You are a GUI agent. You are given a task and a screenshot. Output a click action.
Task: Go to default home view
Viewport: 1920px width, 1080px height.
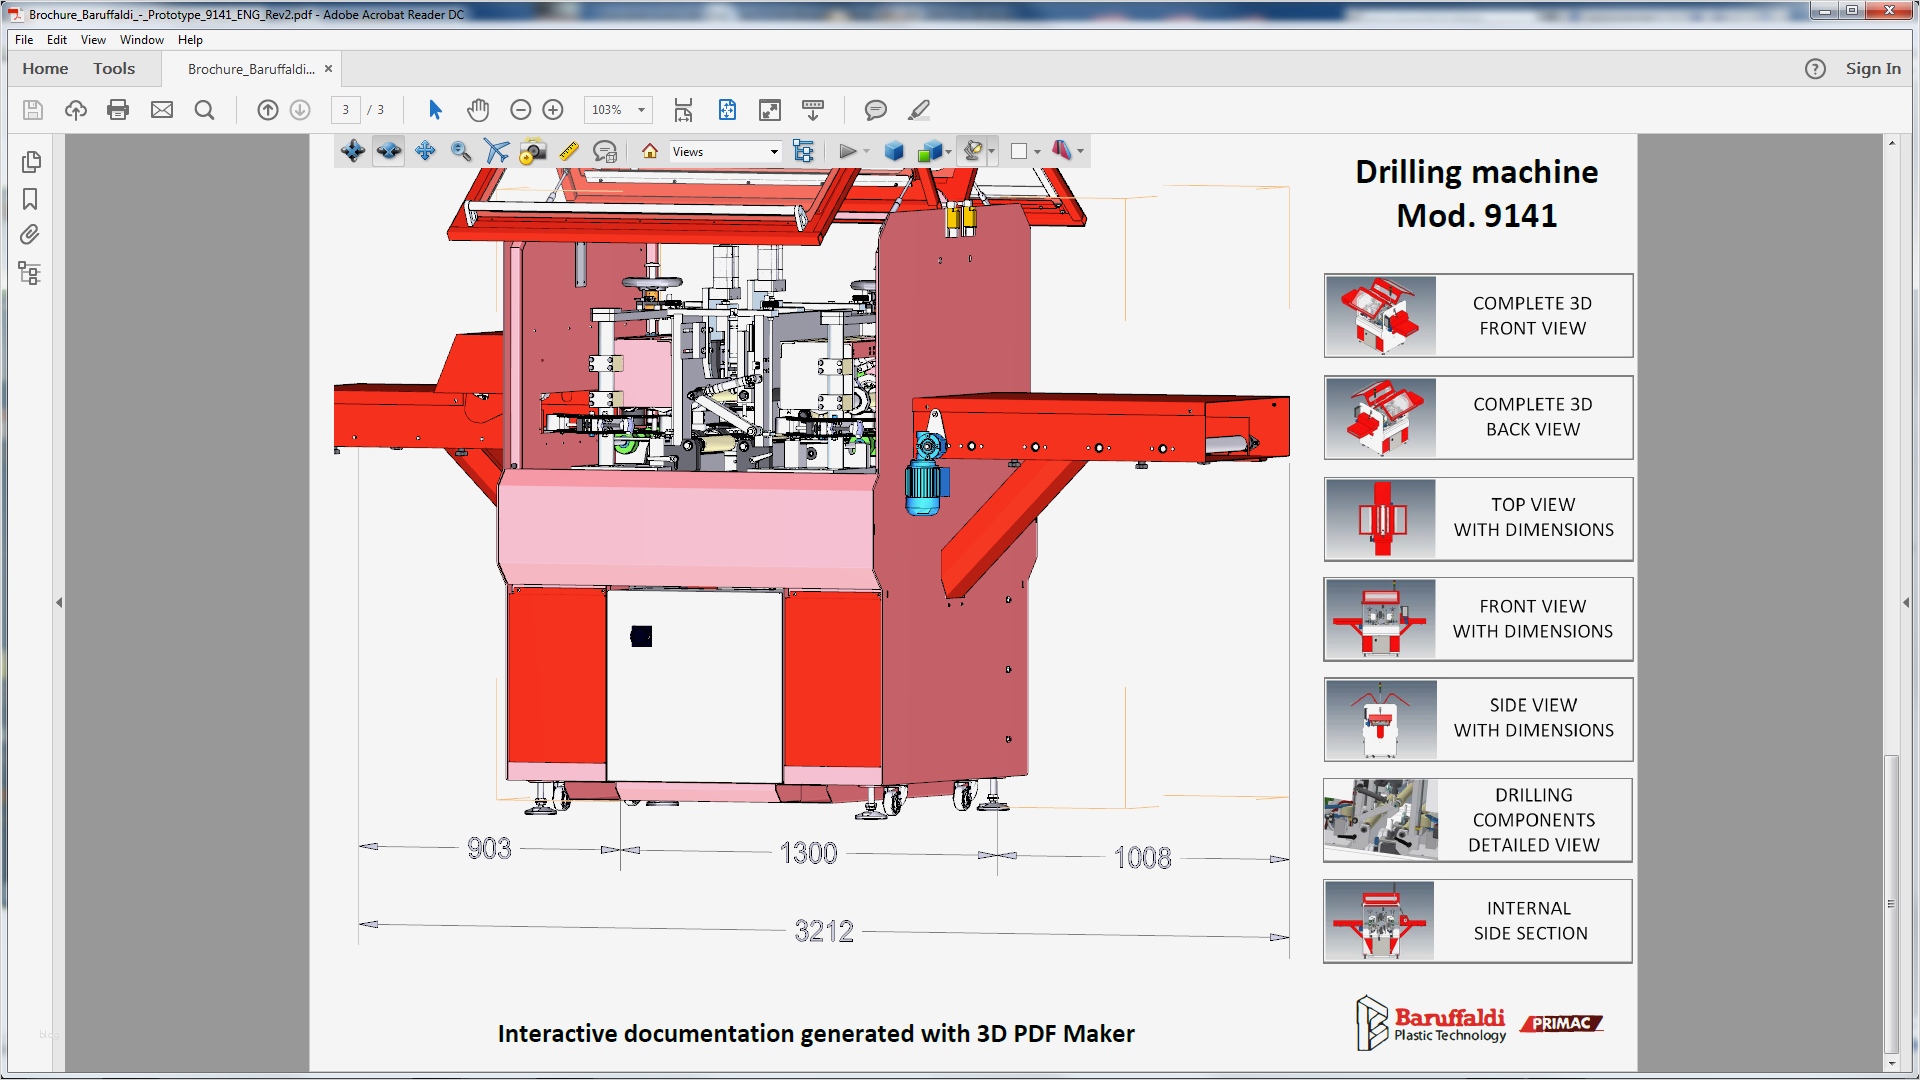click(650, 152)
